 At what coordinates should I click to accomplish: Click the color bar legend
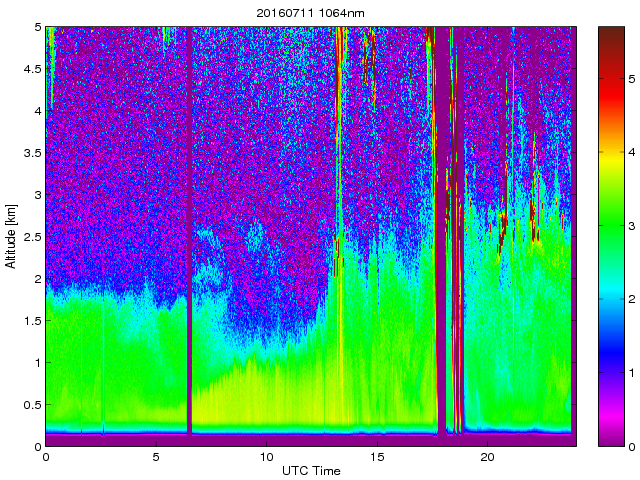(x=611, y=236)
